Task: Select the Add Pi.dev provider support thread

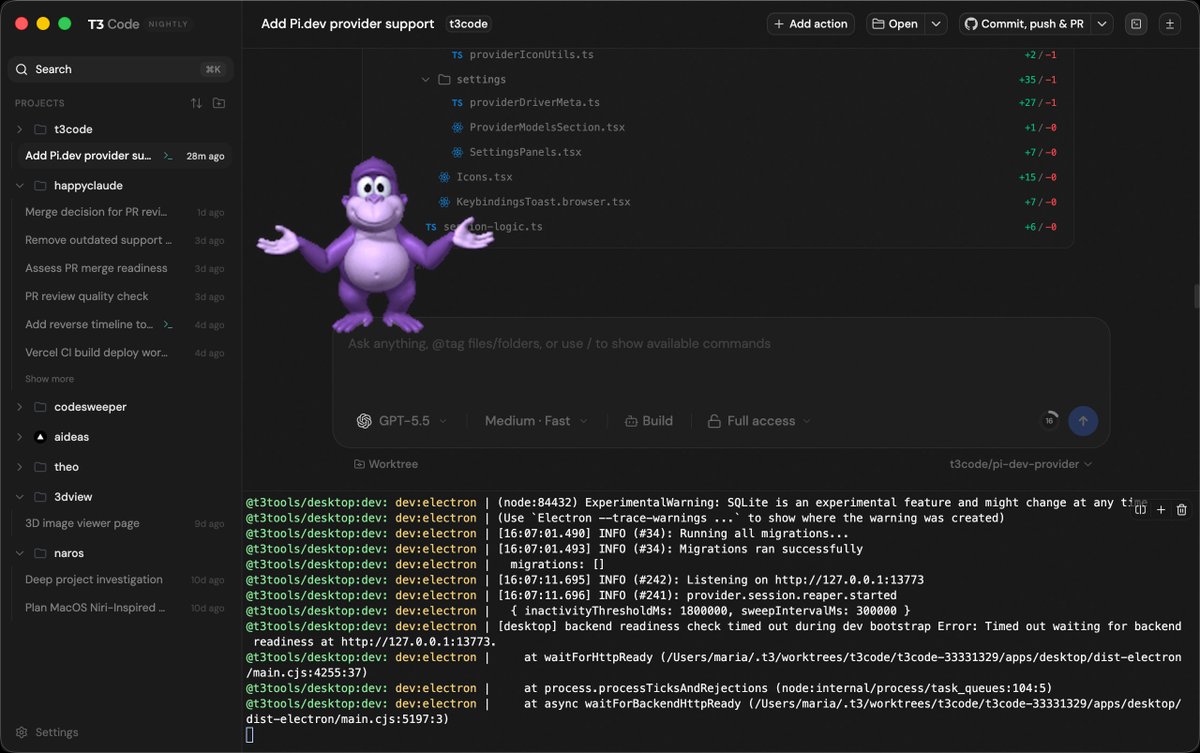Action: click(x=125, y=156)
